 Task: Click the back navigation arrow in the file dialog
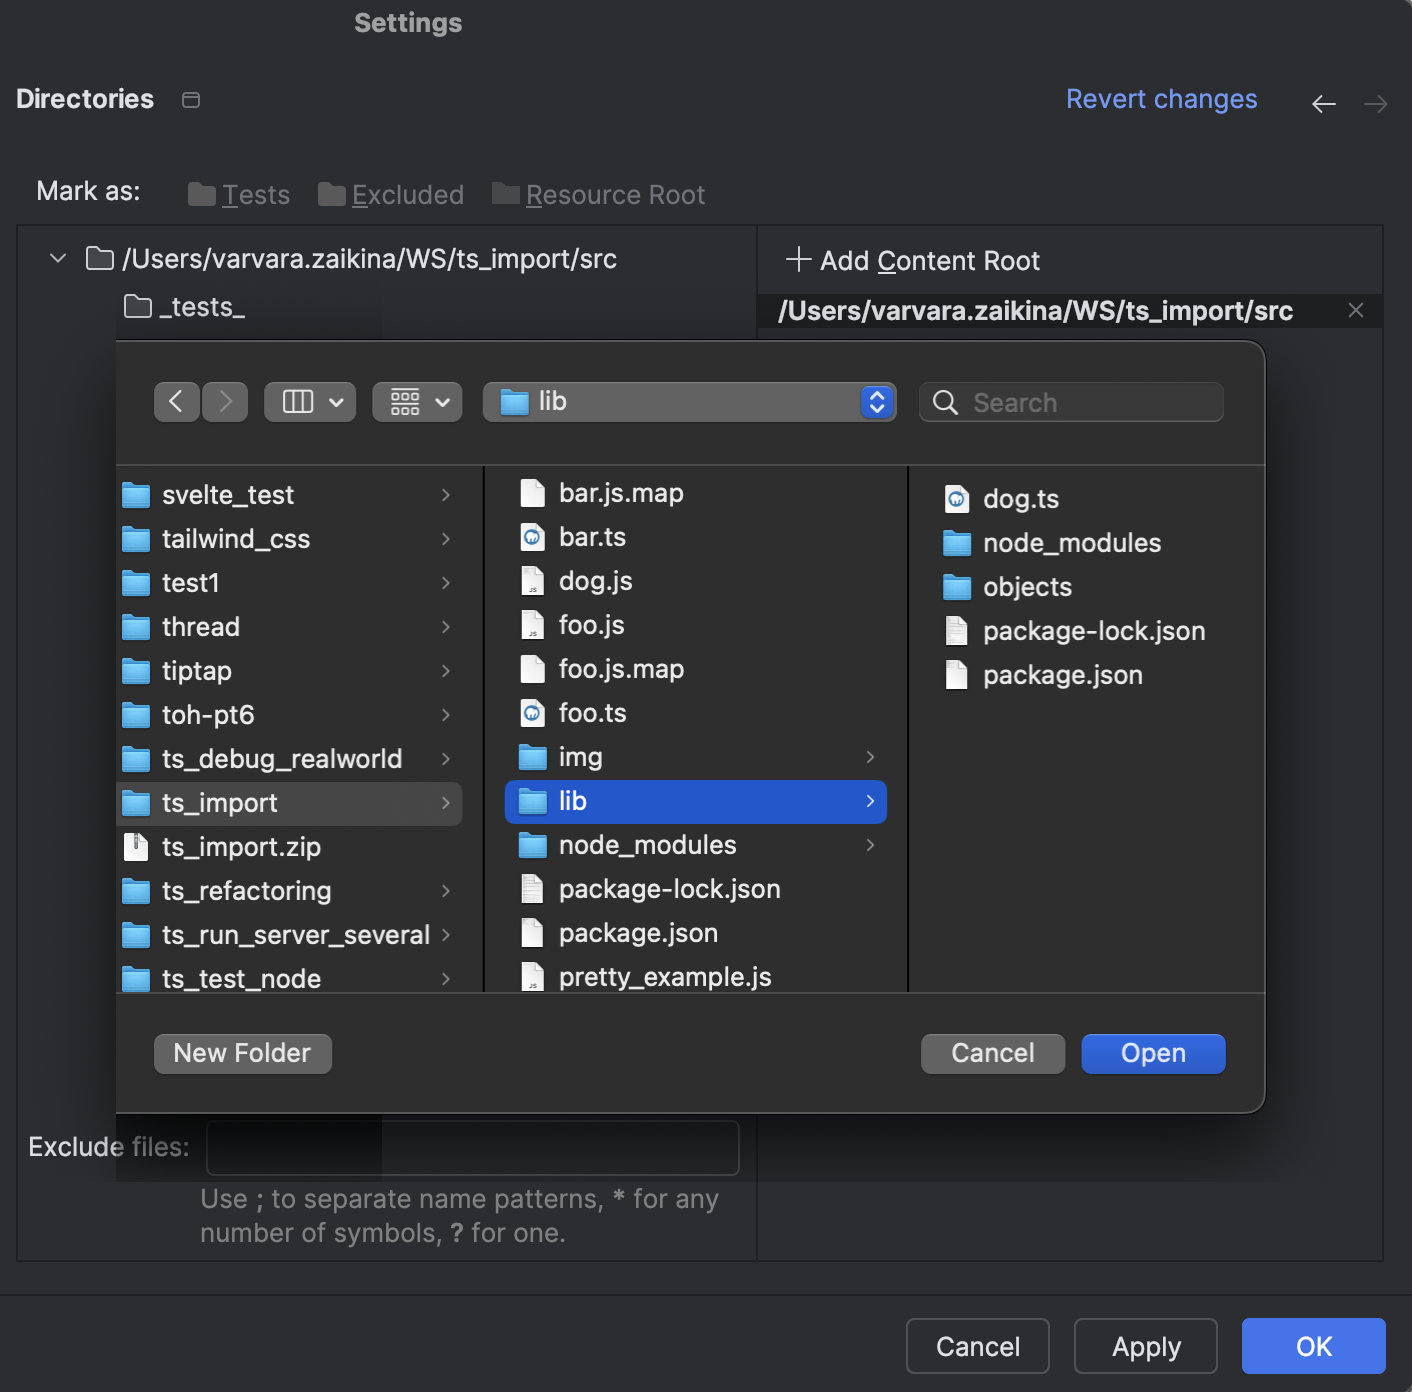click(x=176, y=401)
